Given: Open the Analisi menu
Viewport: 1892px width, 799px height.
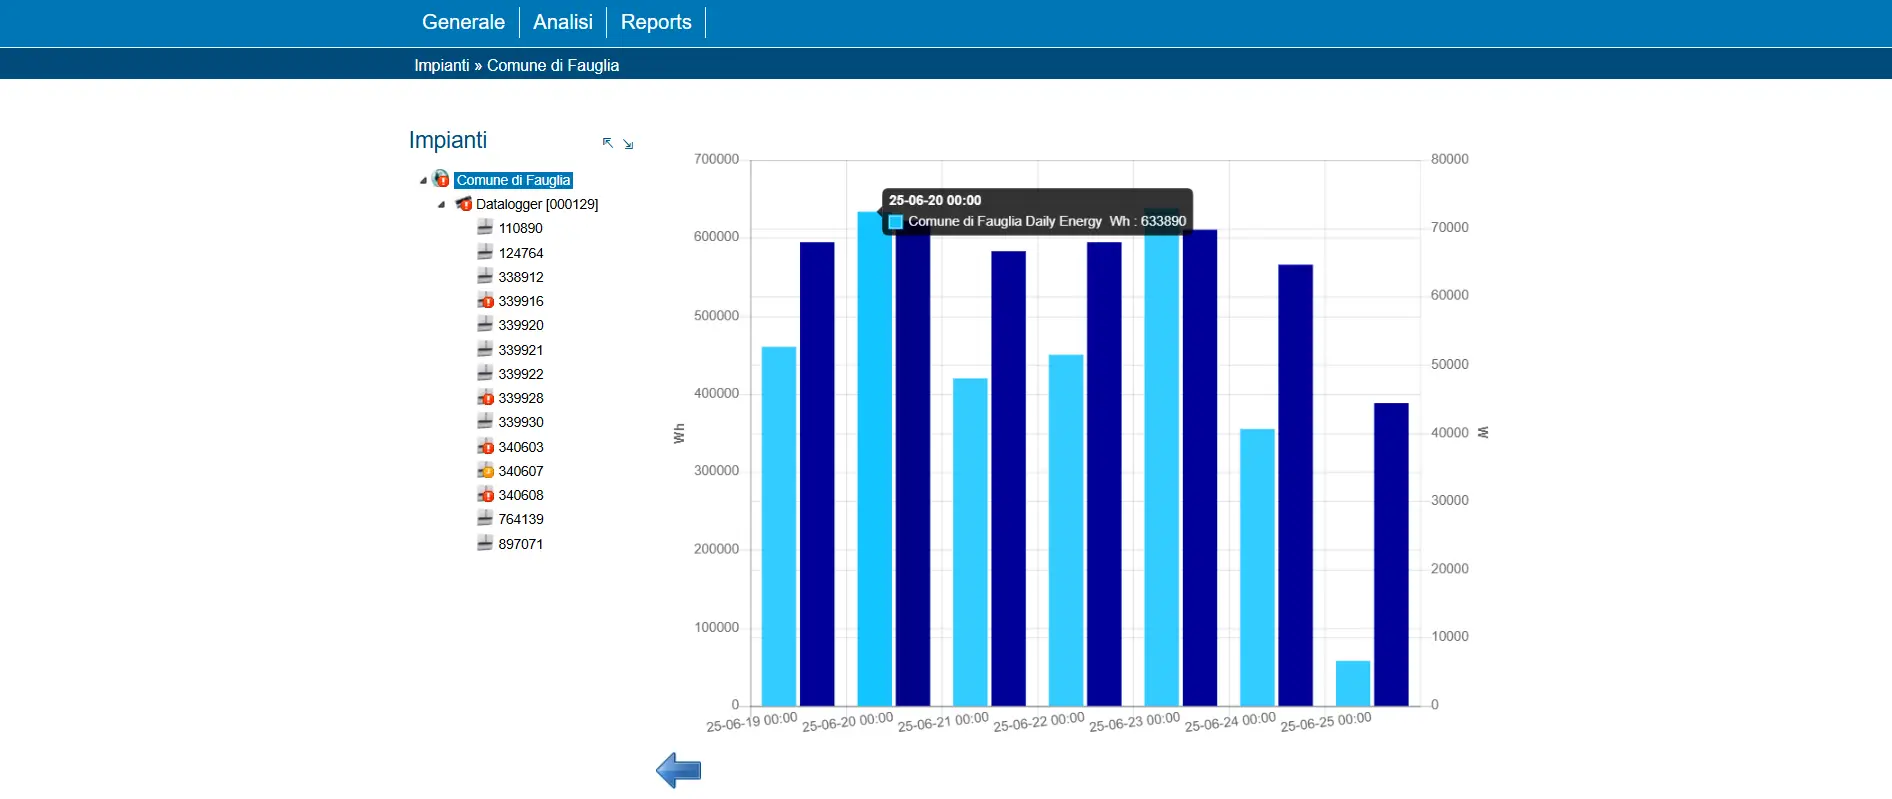Looking at the screenshot, I should 563,22.
